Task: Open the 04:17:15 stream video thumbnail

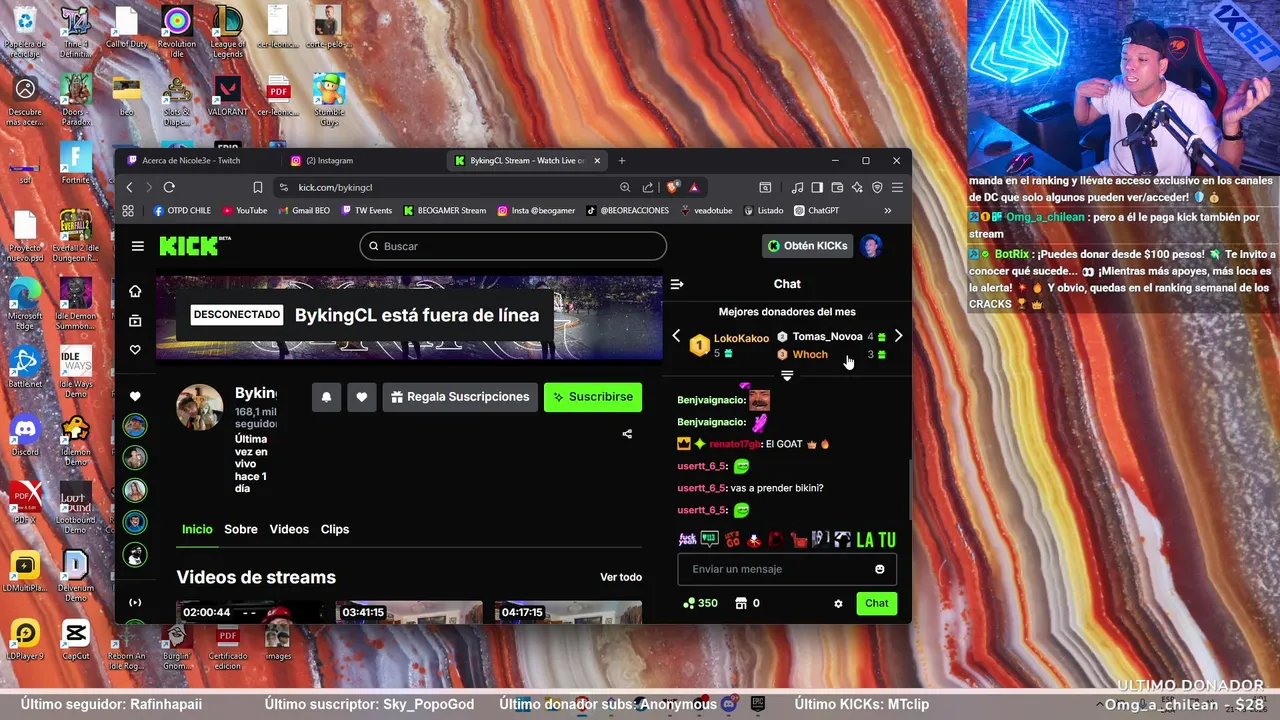Action: [x=569, y=612]
